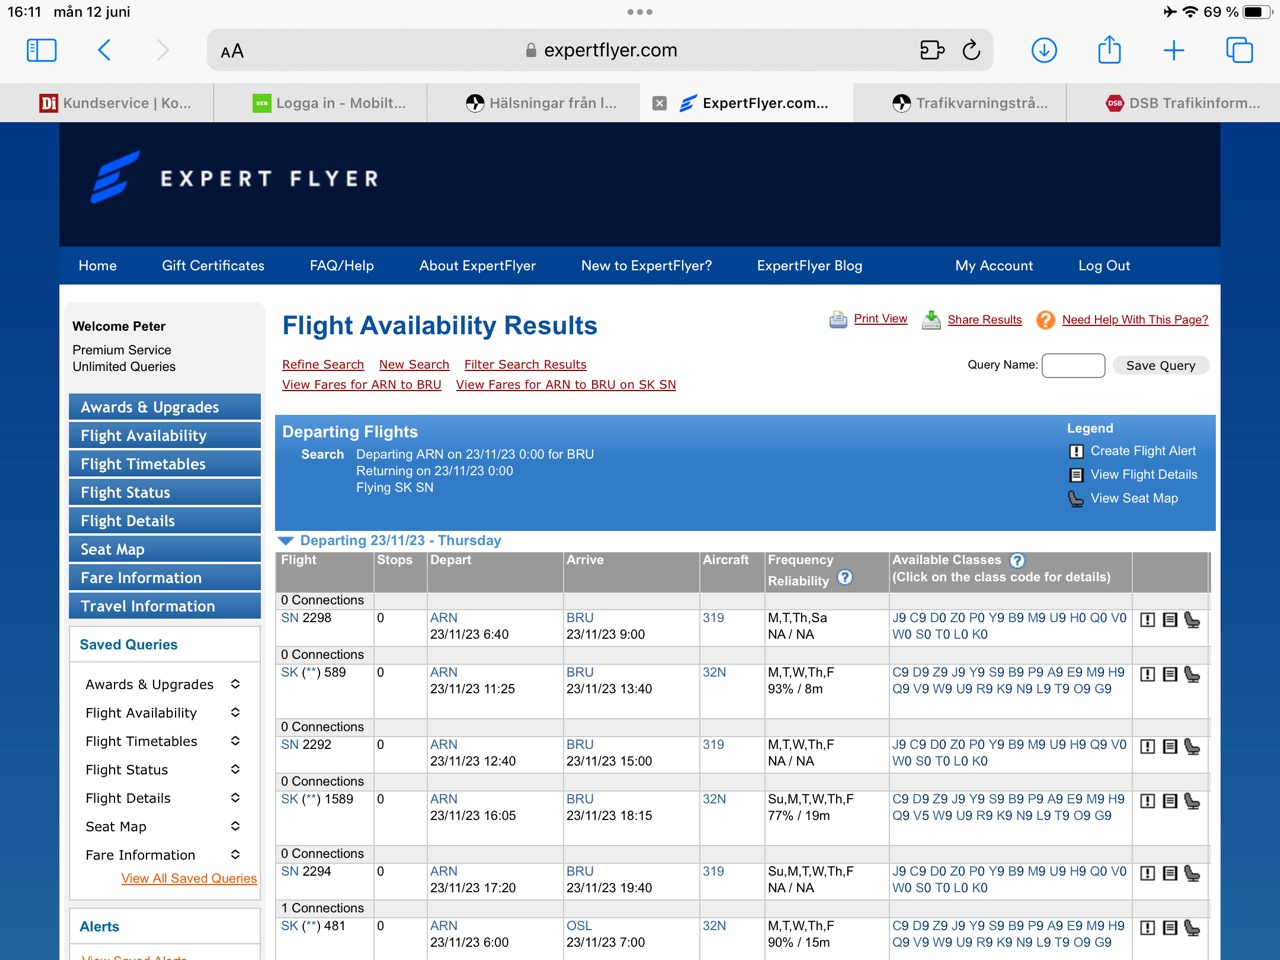Switch to DSB Trafikinformation tab
The width and height of the screenshot is (1280, 960).
click(x=1183, y=103)
